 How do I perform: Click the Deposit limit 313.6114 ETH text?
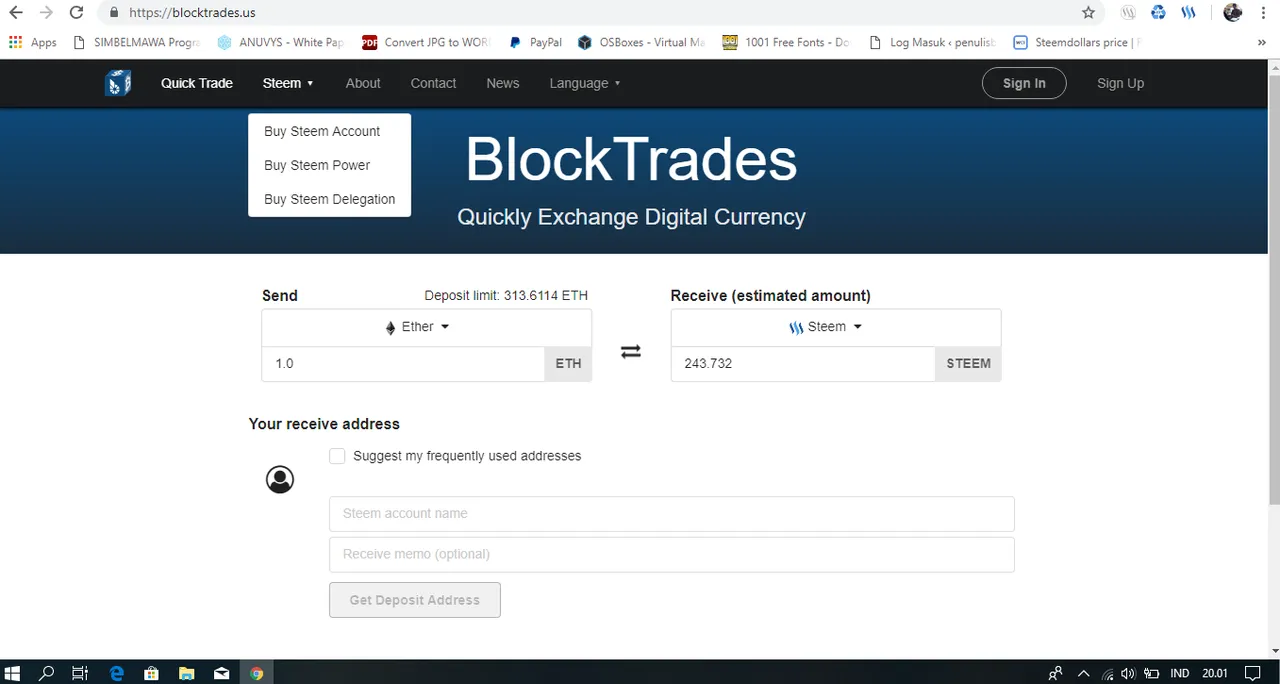click(x=506, y=295)
